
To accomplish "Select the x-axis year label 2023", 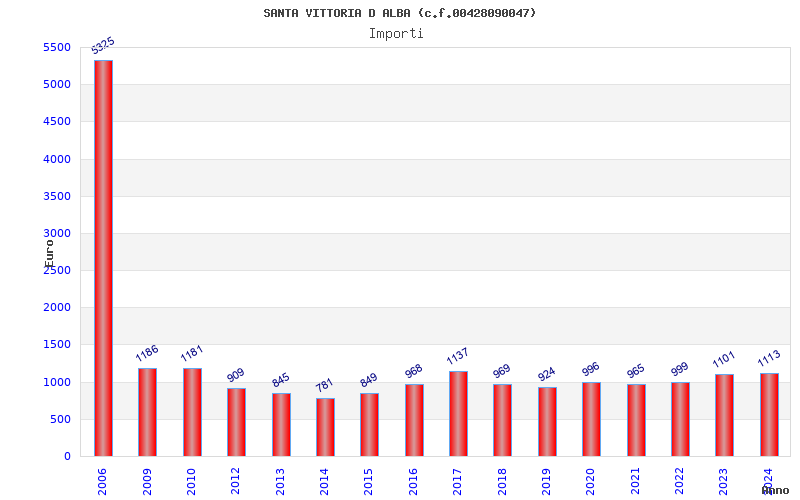I will pos(724,482).
